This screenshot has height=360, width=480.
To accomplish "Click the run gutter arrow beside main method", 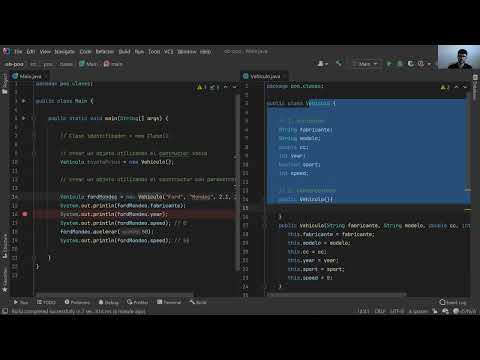I will [24, 118].
